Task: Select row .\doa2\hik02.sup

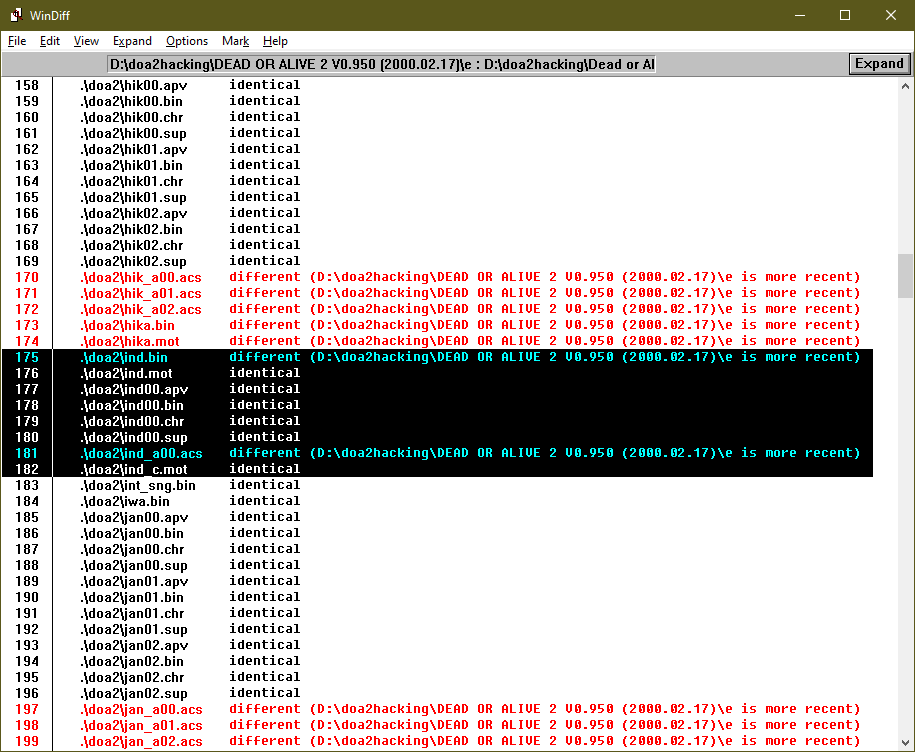Action: coord(437,261)
